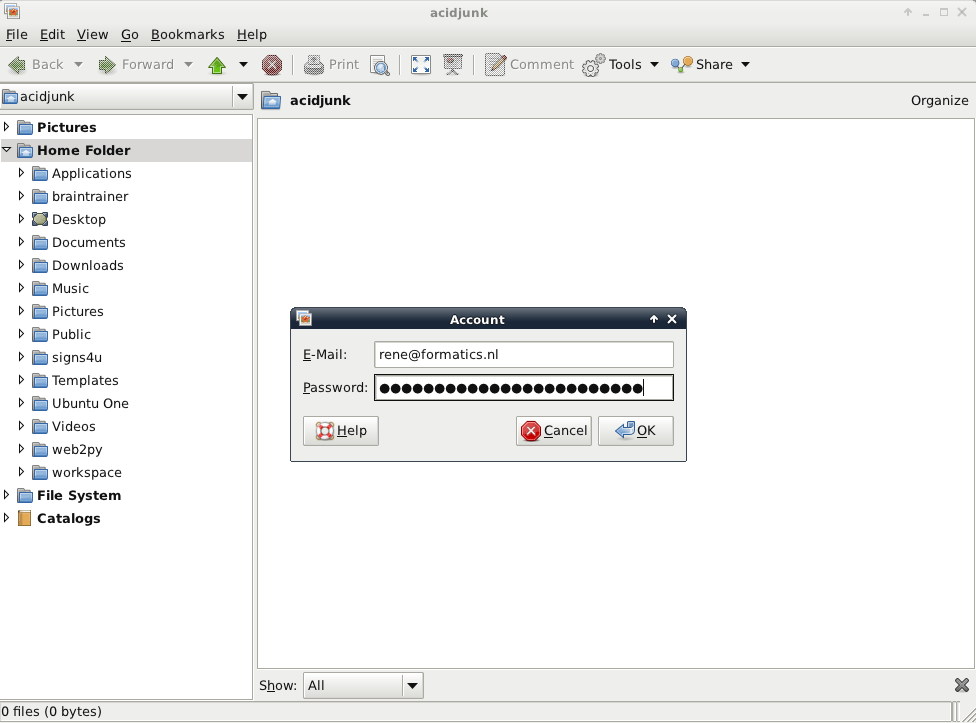The width and height of the screenshot is (976, 723).
Task: Click the Print printer icon
Action: point(314,65)
